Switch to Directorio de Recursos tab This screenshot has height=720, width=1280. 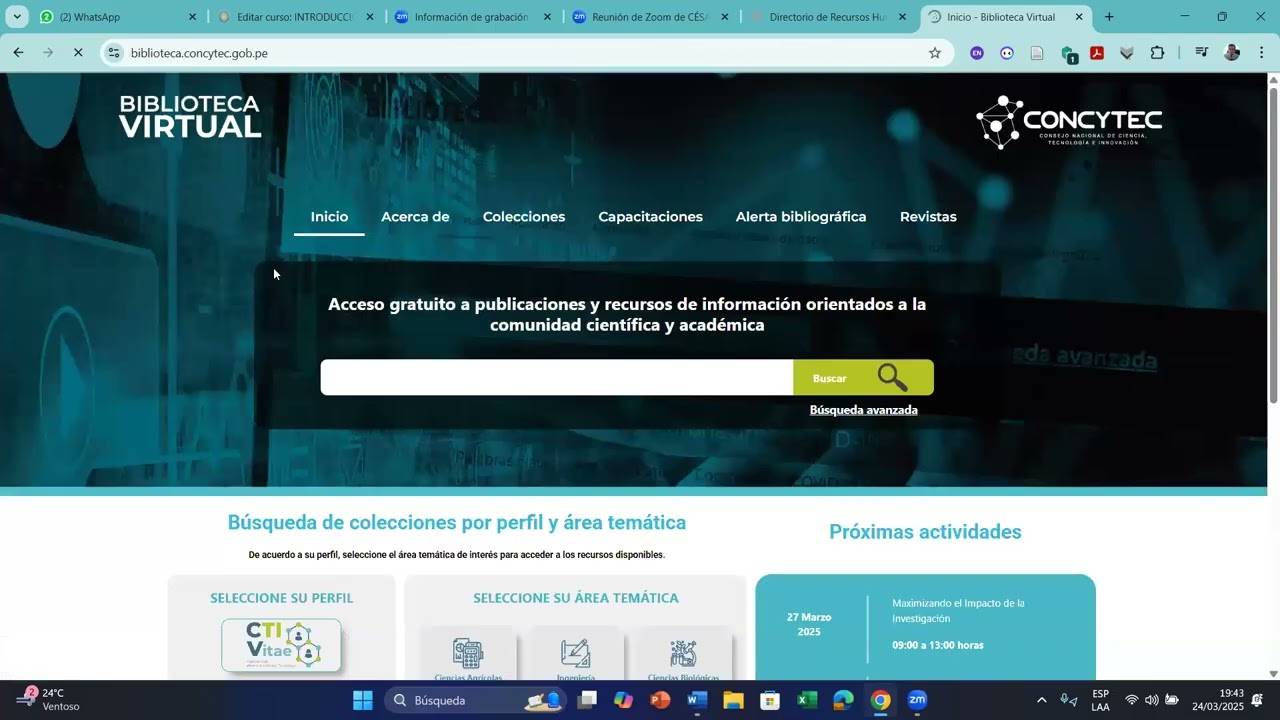click(829, 17)
